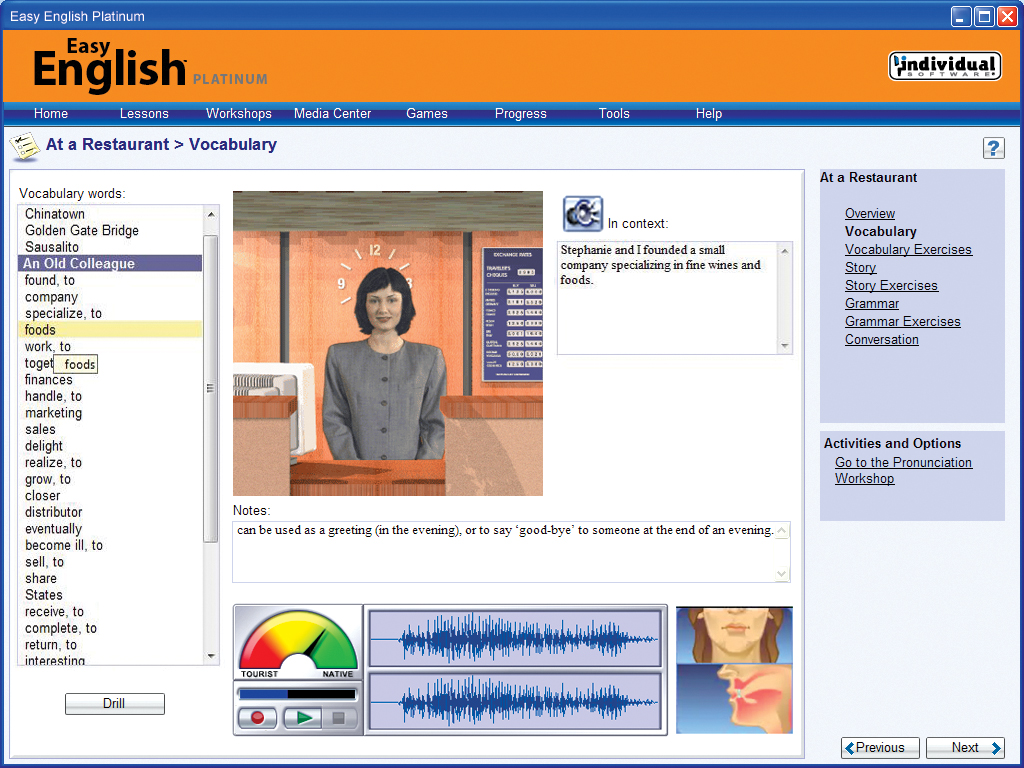Start recording your pronunciation
Screen dimensions: 1024x768
click(x=257, y=718)
